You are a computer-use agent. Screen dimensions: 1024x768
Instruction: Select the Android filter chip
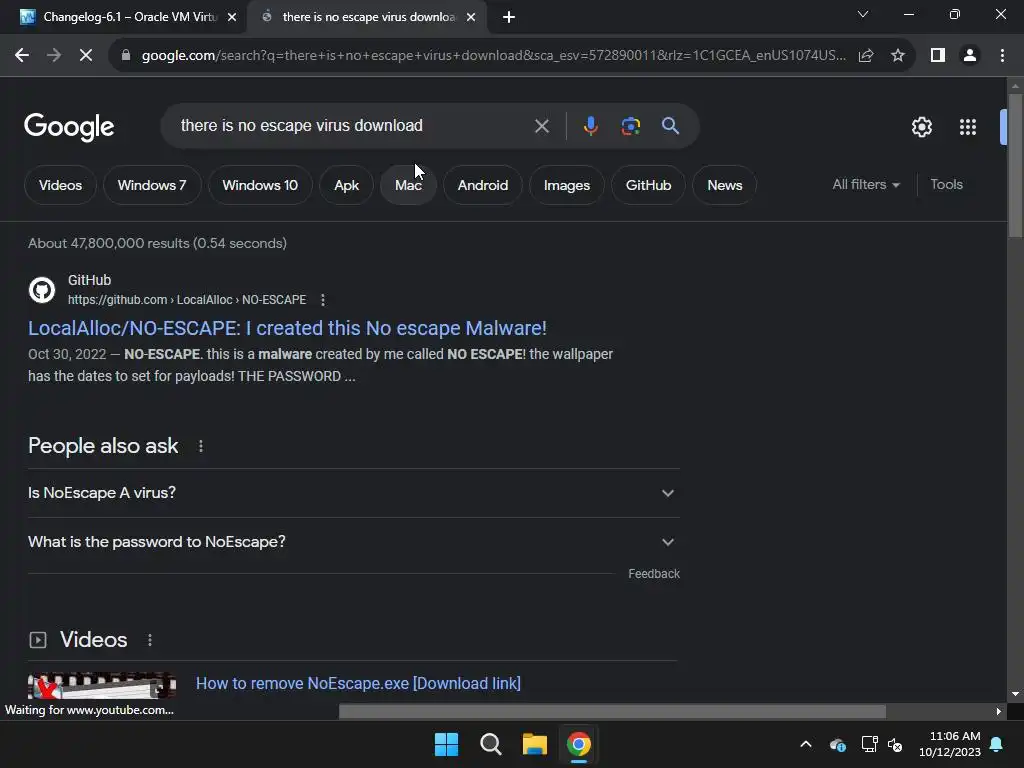pyautogui.click(x=483, y=185)
